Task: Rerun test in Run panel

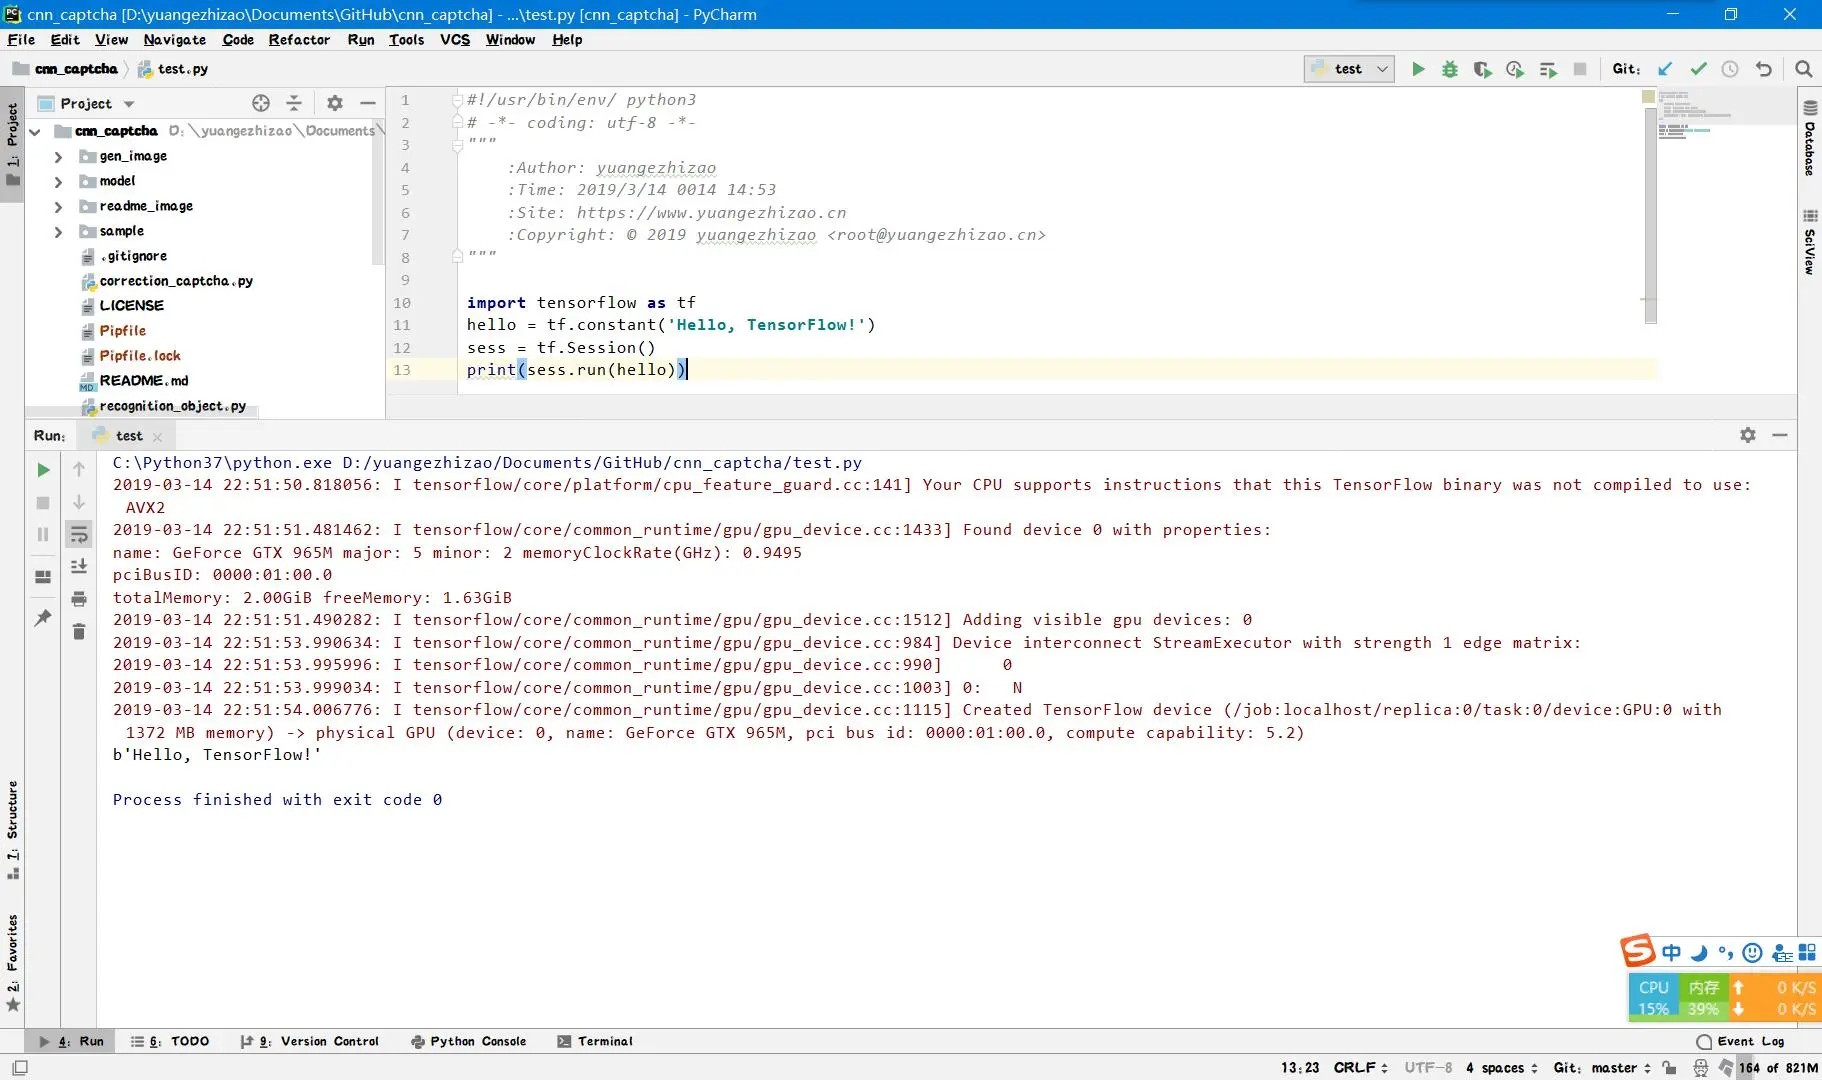Action: tap(43, 470)
